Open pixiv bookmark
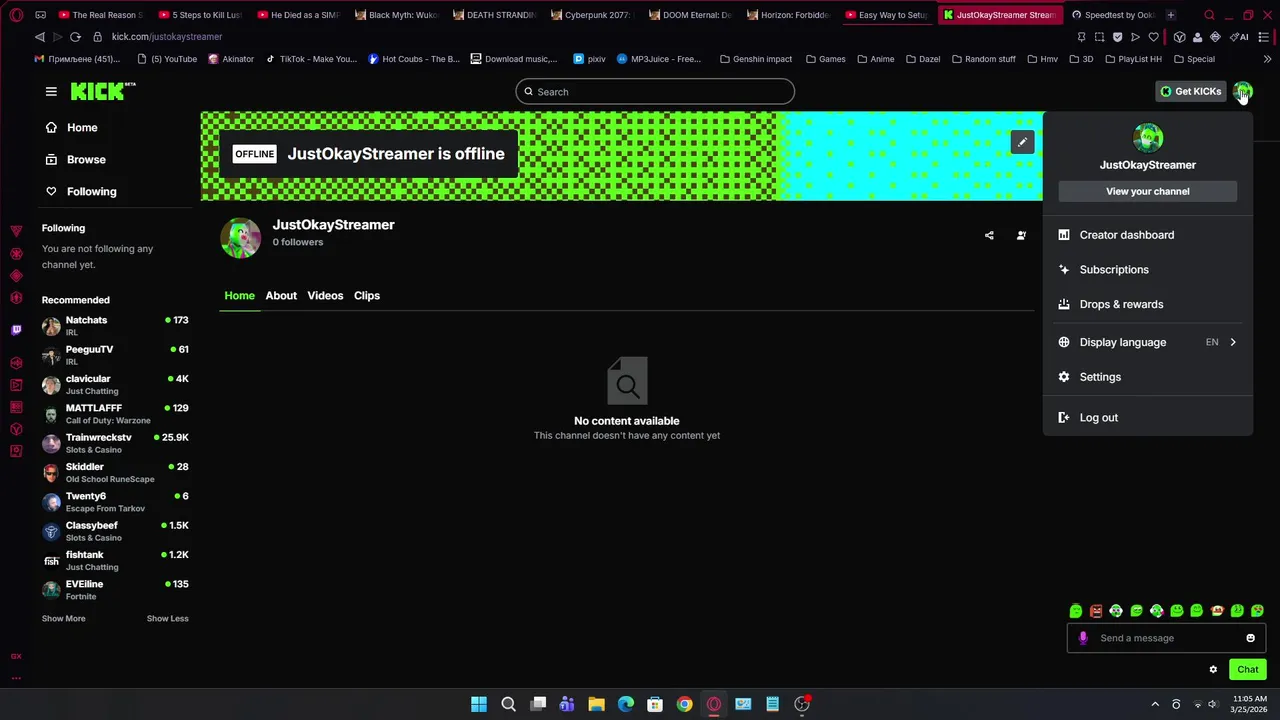The width and height of the screenshot is (1280, 720). (x=590, y=59)
